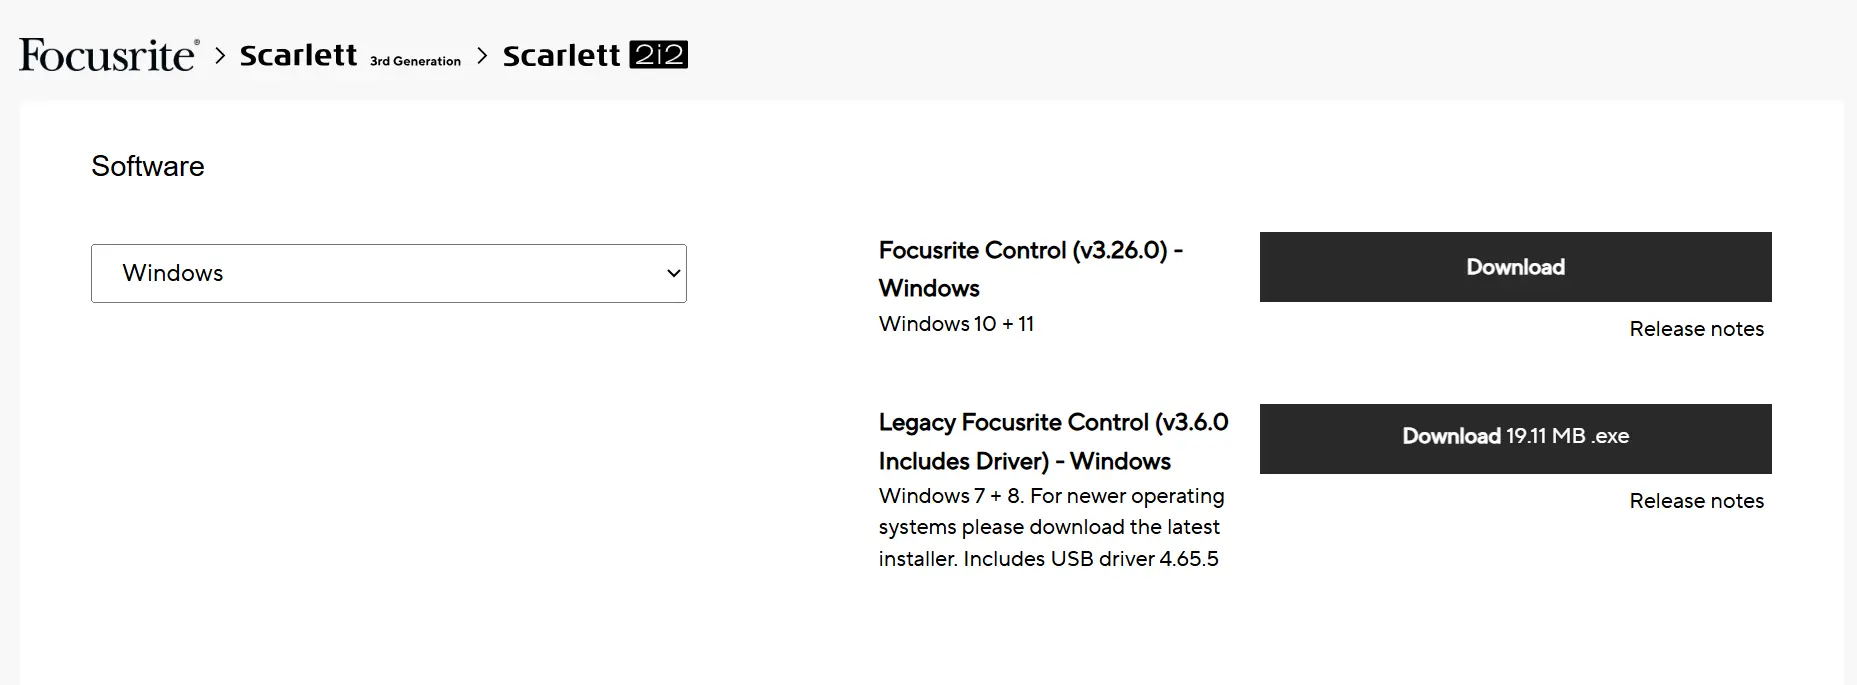Viewport: 1857px width, 685px height.
Task: Open Release notes for Focusrite Control v3.26.0
Action: (1696, 329)
